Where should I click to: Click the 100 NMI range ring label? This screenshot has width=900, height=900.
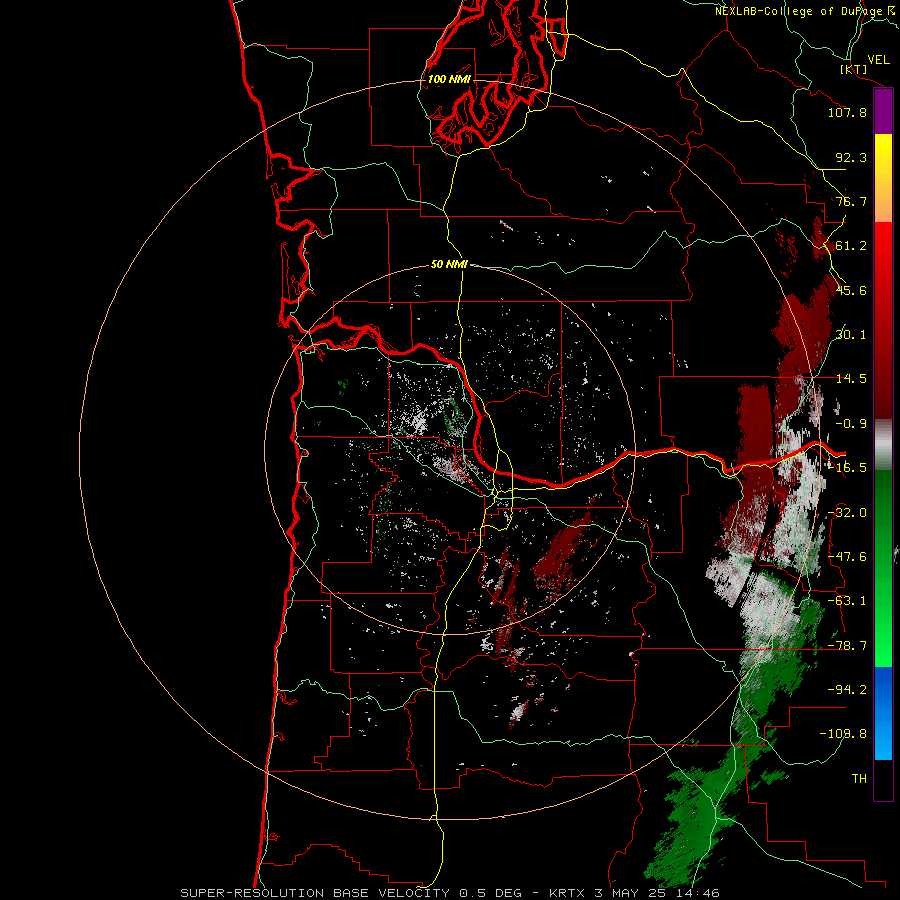[449, 79]
